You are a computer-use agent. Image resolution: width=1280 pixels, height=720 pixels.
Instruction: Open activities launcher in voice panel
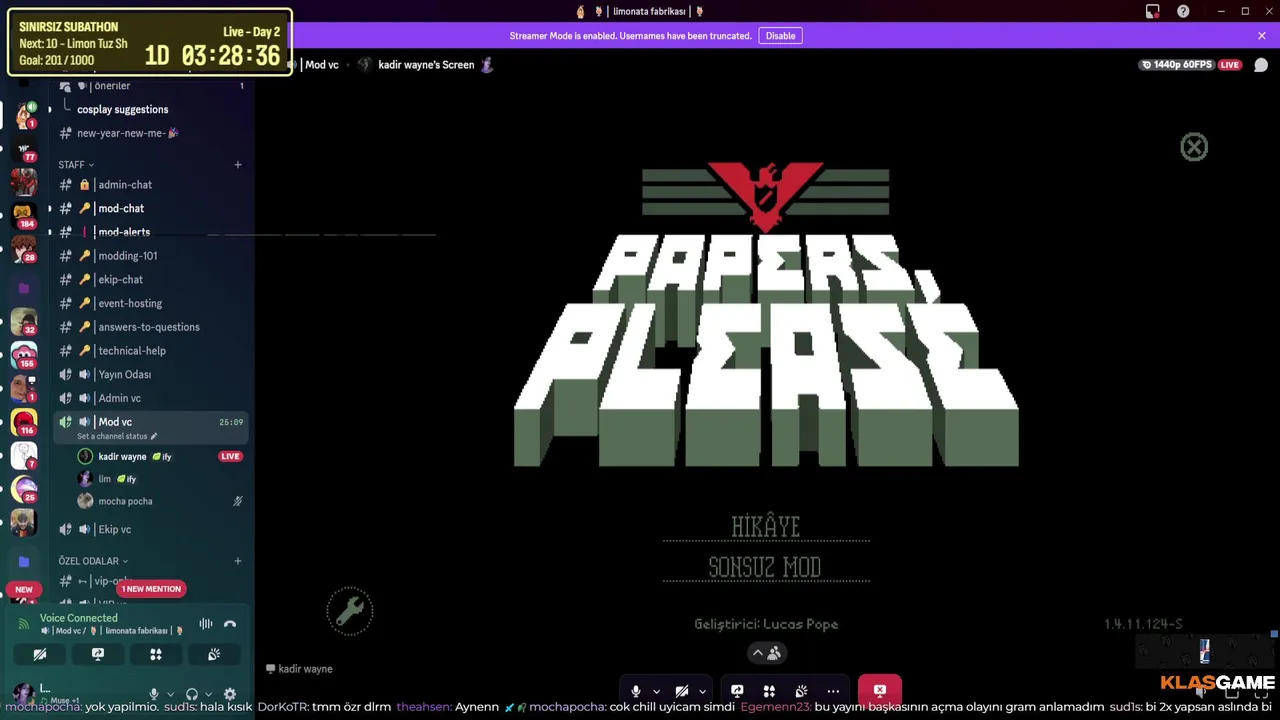click(x=156, y=654)
